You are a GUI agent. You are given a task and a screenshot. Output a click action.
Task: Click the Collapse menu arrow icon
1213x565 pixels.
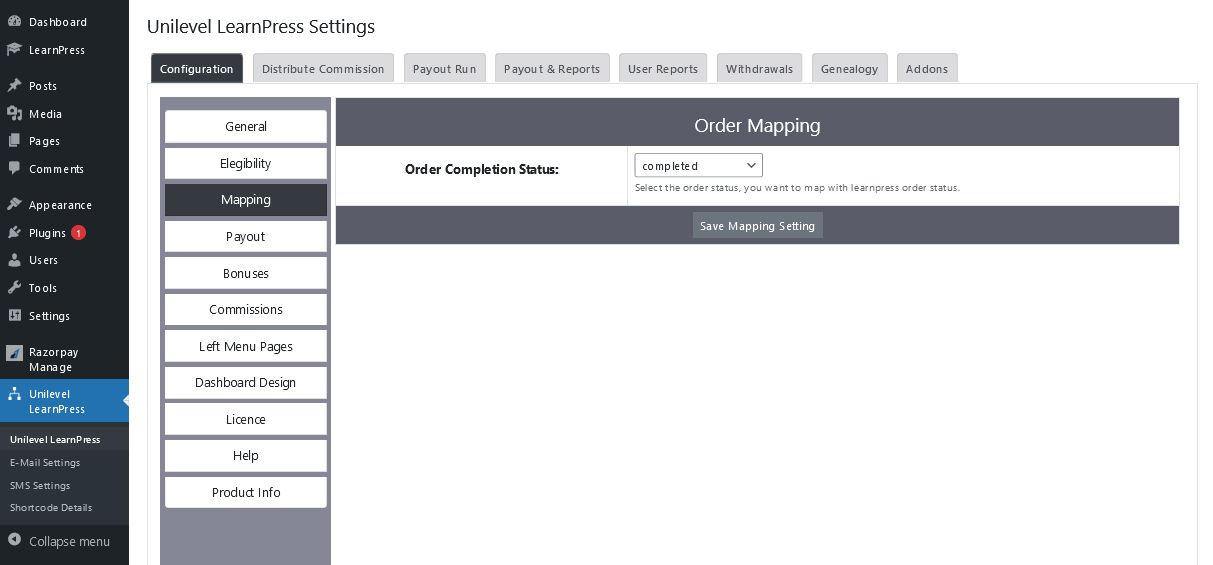14,541
